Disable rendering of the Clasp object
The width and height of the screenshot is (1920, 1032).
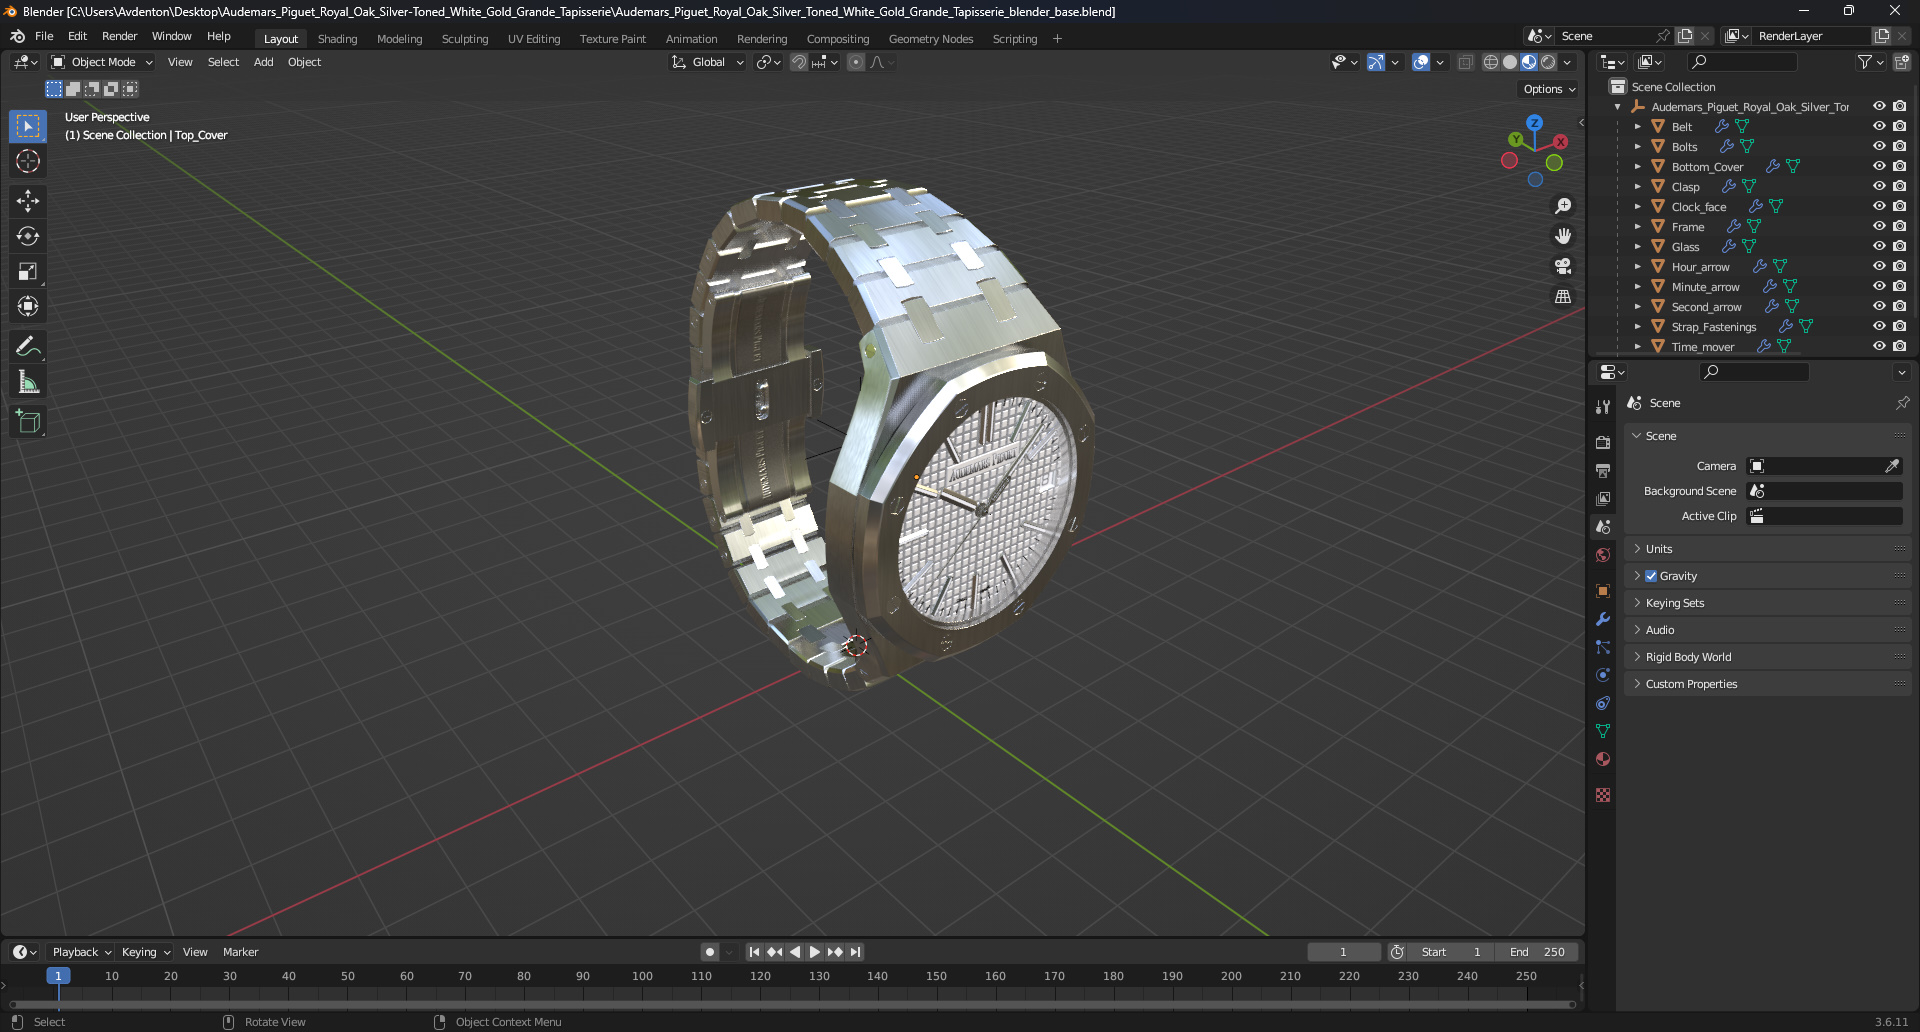[1899, 186]
